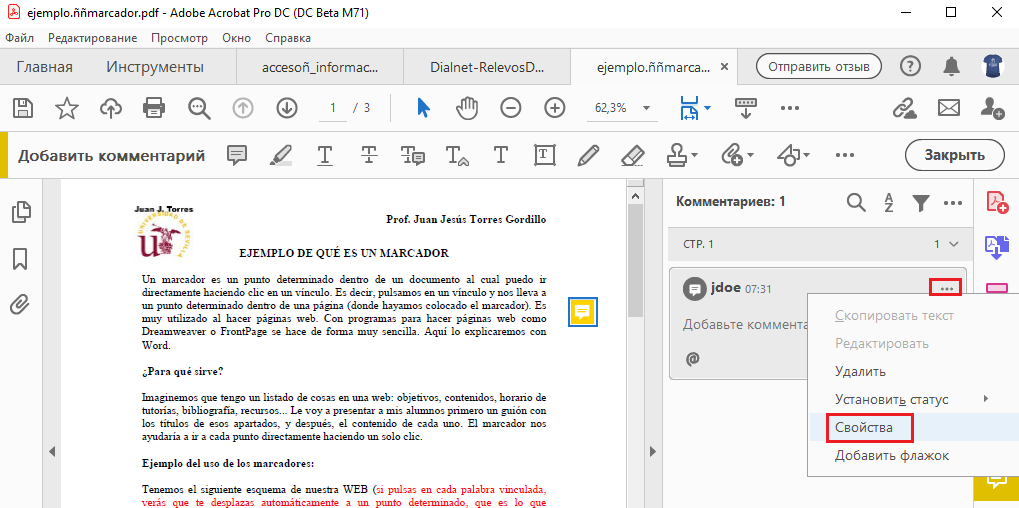The height and width of the screenshot is (508, 1019).
Task: Switch to the Dialnet-RelevosD document tab
Action: point(486,67)
